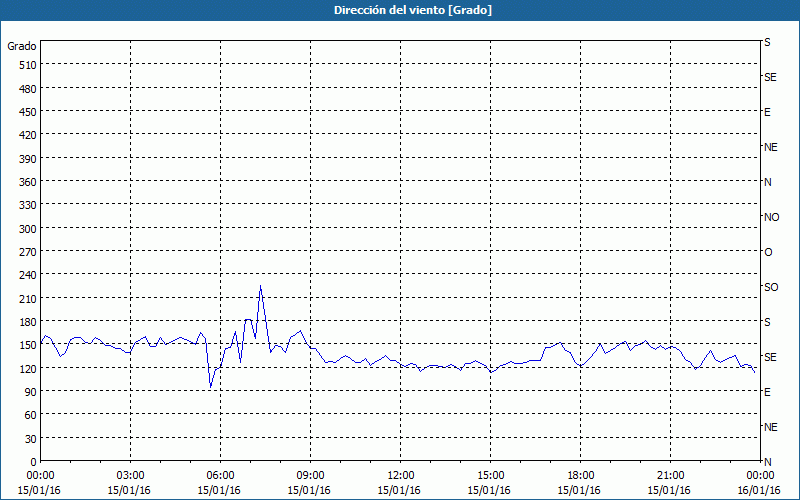Click the 270 degree label
800x500 pixels.
pyautogui.click(x=29, y=252)
